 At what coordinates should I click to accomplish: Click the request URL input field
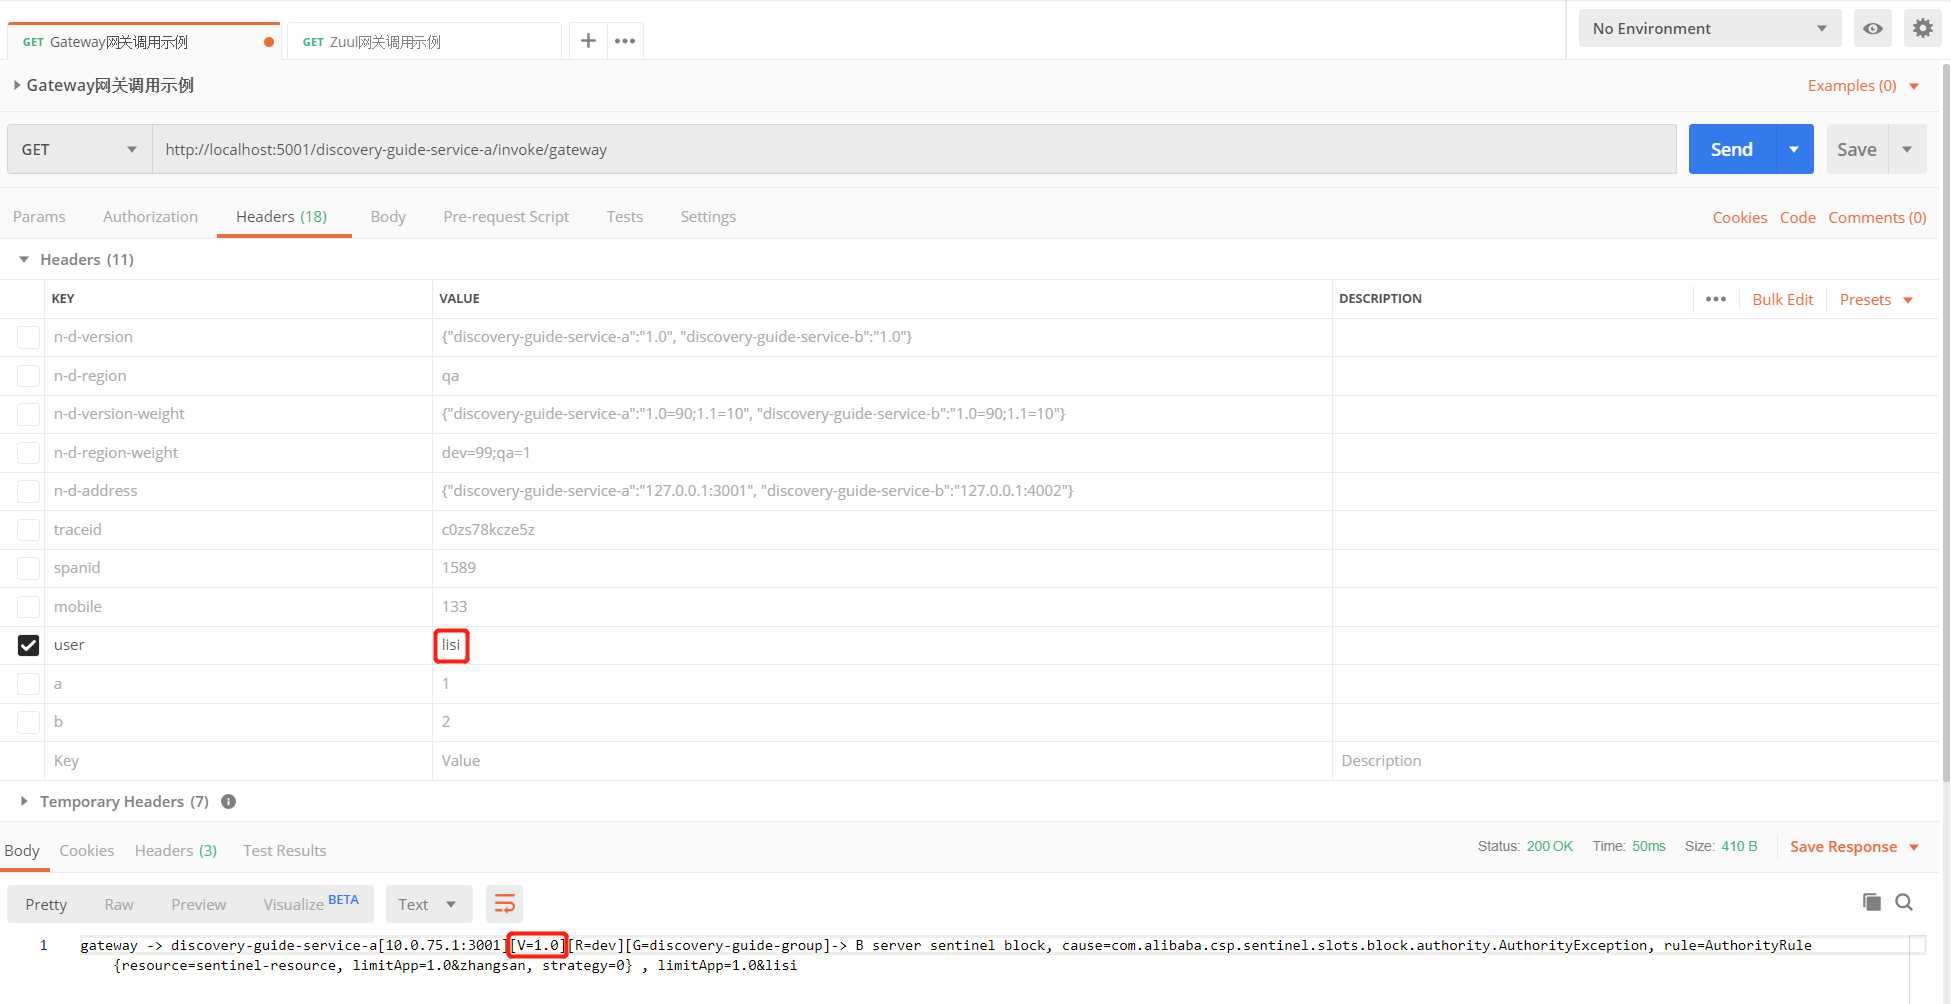(x=914, y=149)
